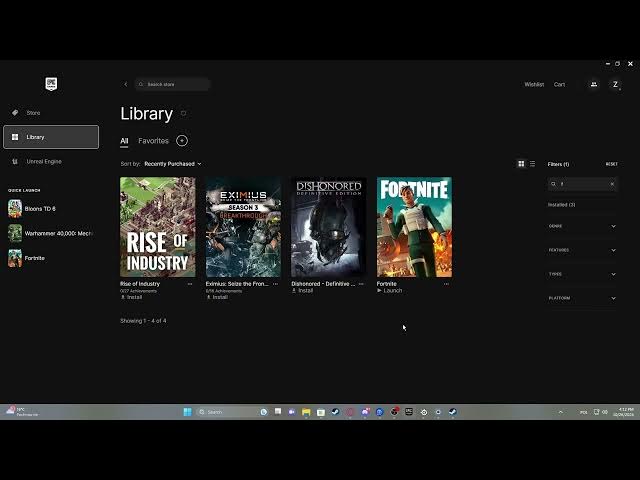Switch to the All tab
This screenshot has height=480, width=640.
(x=124, y=141)
